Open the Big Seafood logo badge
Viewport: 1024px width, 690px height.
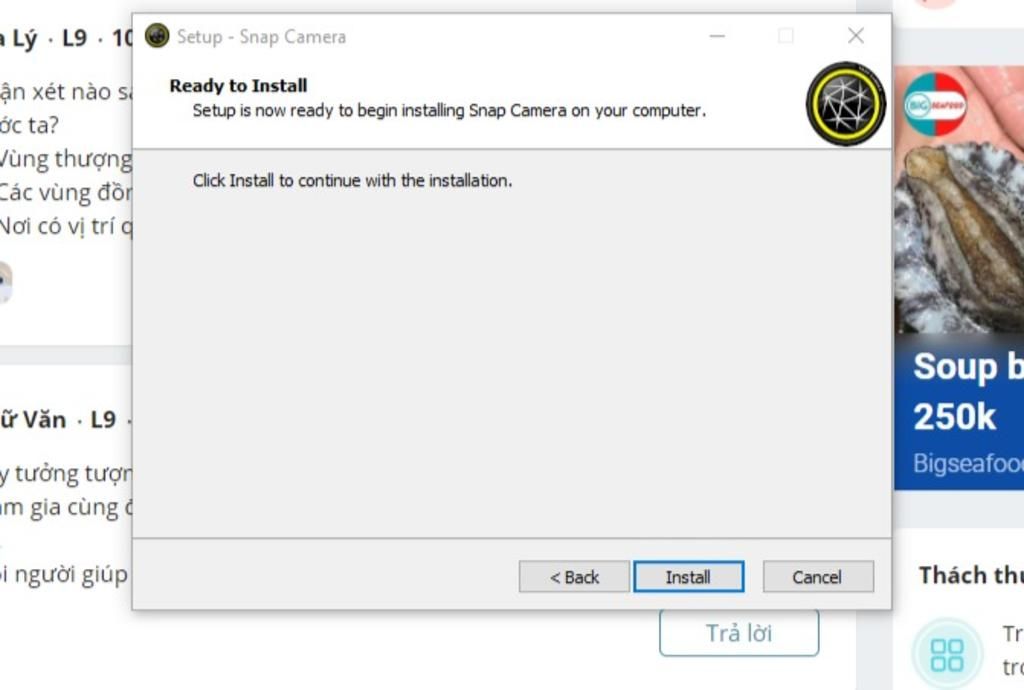(935, 104)
